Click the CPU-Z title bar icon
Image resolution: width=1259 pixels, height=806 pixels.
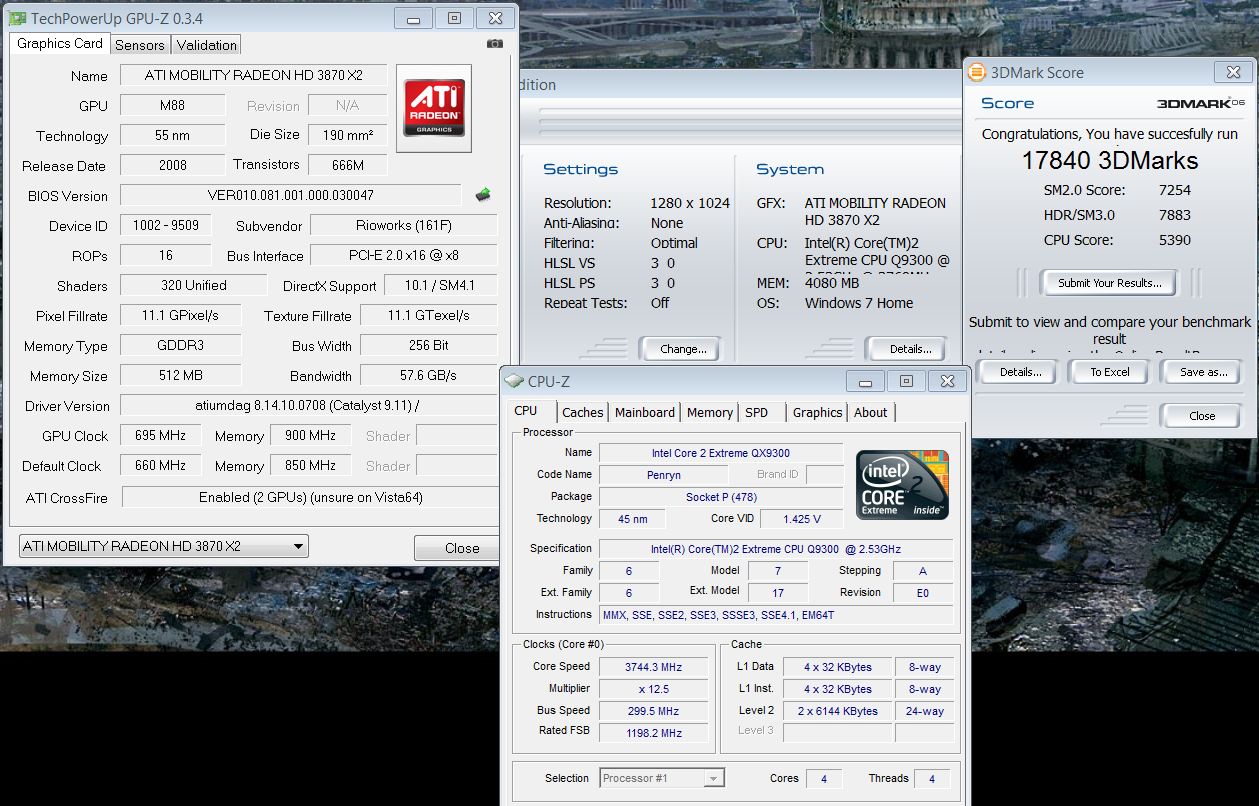pos(514,381)
